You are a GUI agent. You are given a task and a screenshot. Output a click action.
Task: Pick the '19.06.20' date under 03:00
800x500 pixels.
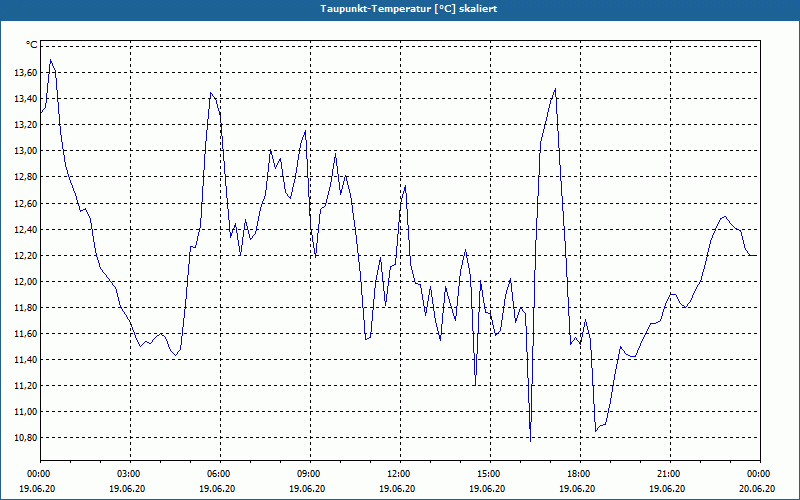(x=128, y=489)
